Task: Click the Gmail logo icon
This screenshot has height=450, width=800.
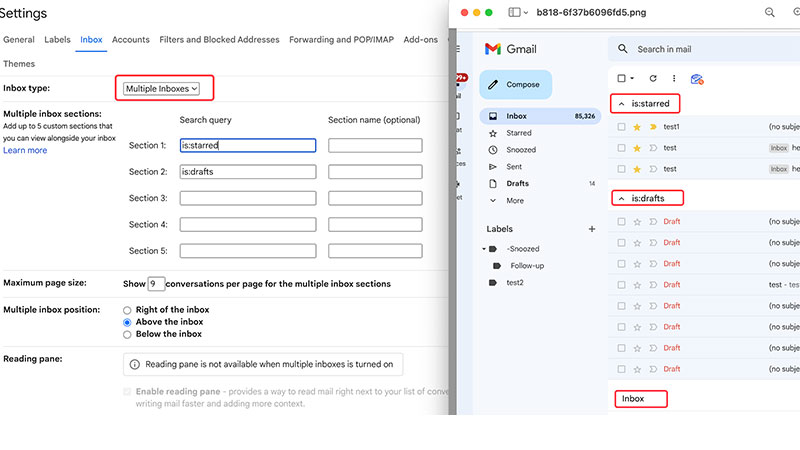Action: pyautogui.click(x=493, y=49)
